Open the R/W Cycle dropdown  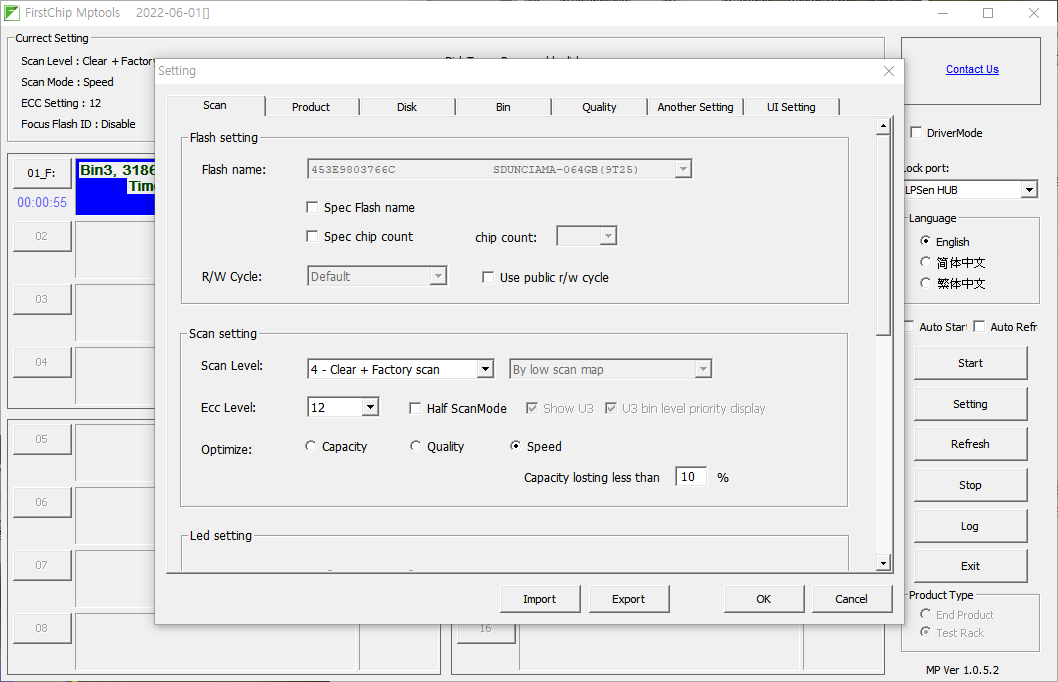pyautogui.click(x=438, y=277)
